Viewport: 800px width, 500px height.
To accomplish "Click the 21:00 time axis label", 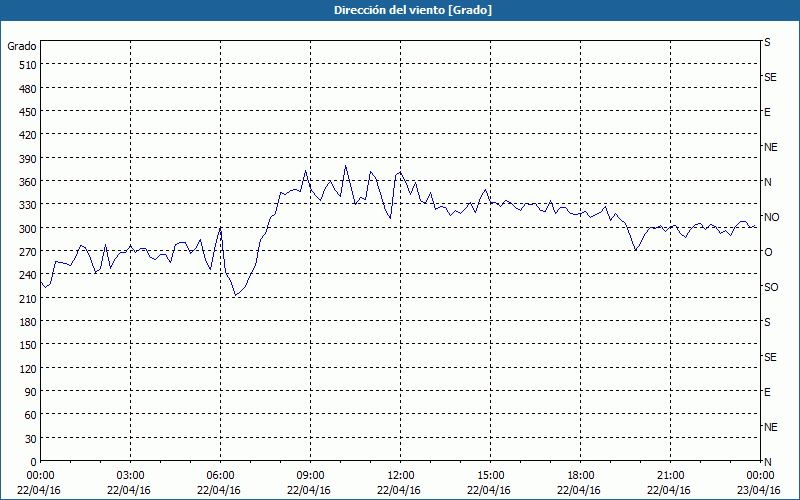I will [670, 476].
